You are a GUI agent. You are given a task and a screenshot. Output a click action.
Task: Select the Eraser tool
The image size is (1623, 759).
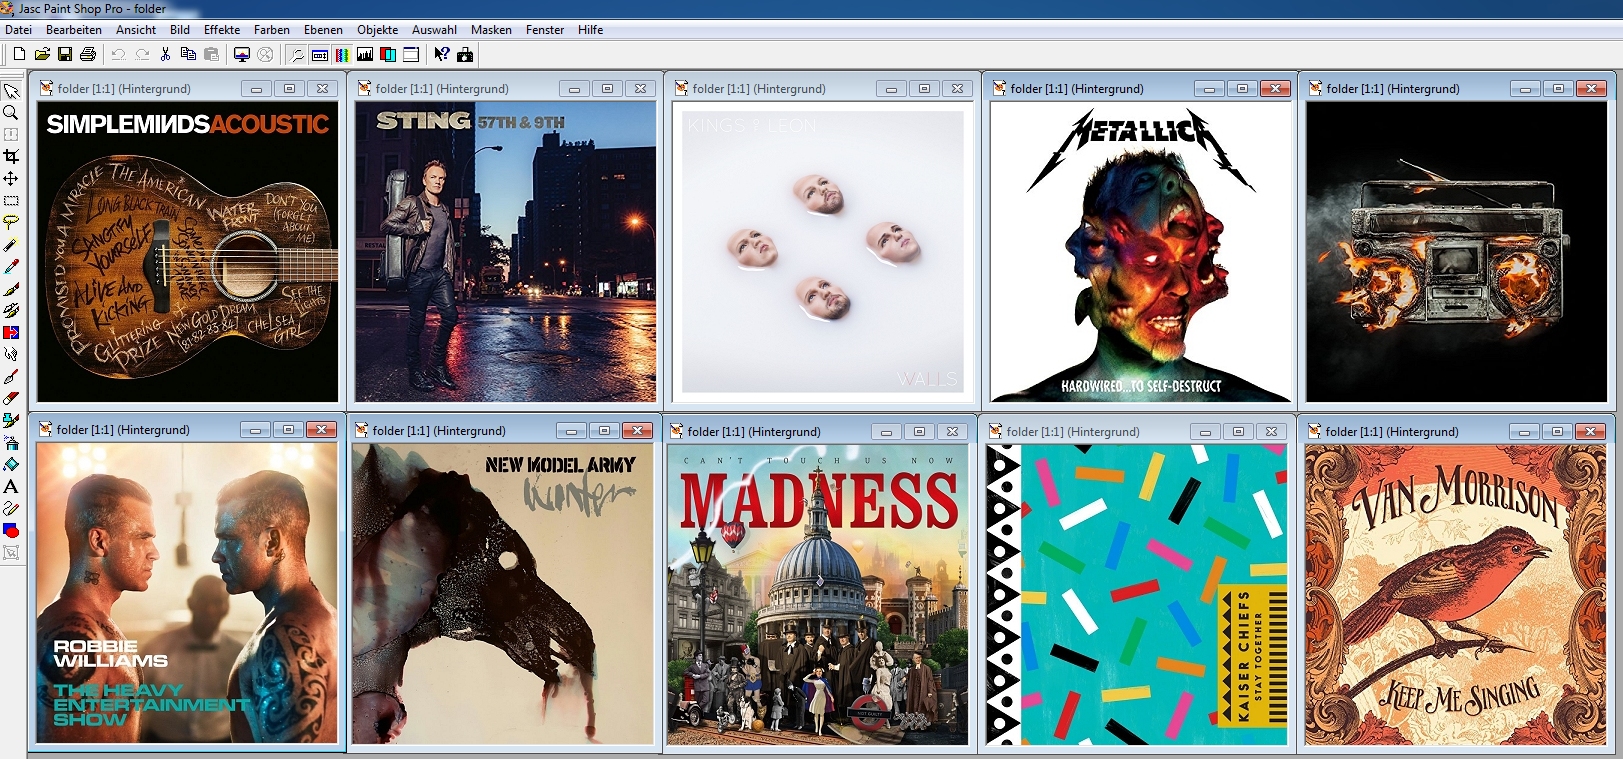11,399
